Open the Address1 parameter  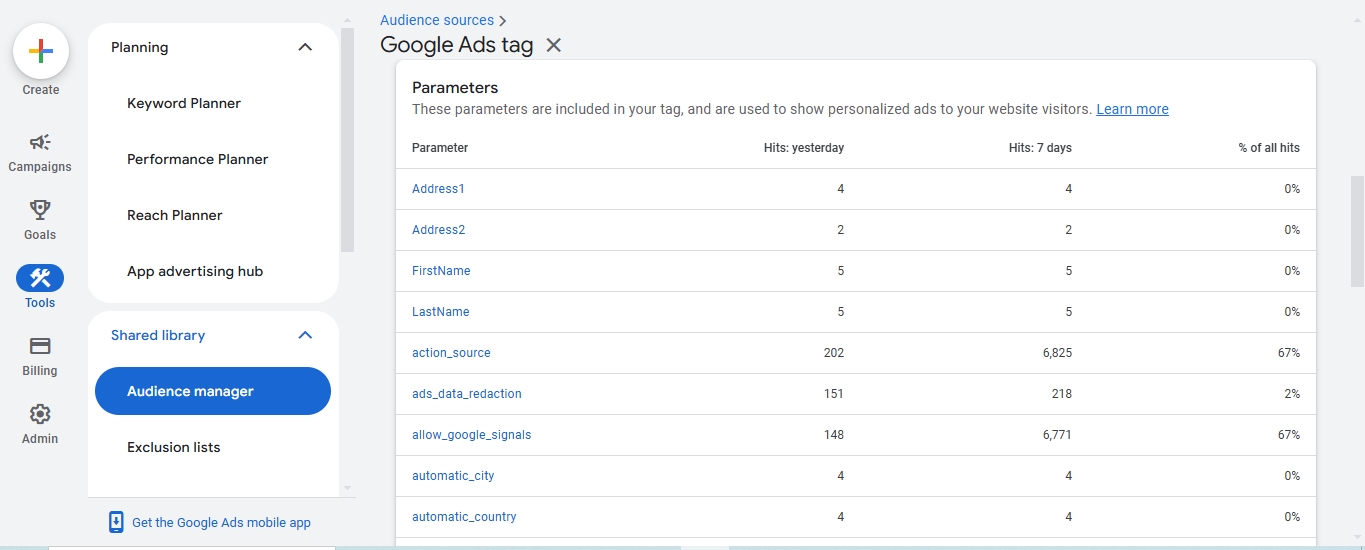pos(438,189)
